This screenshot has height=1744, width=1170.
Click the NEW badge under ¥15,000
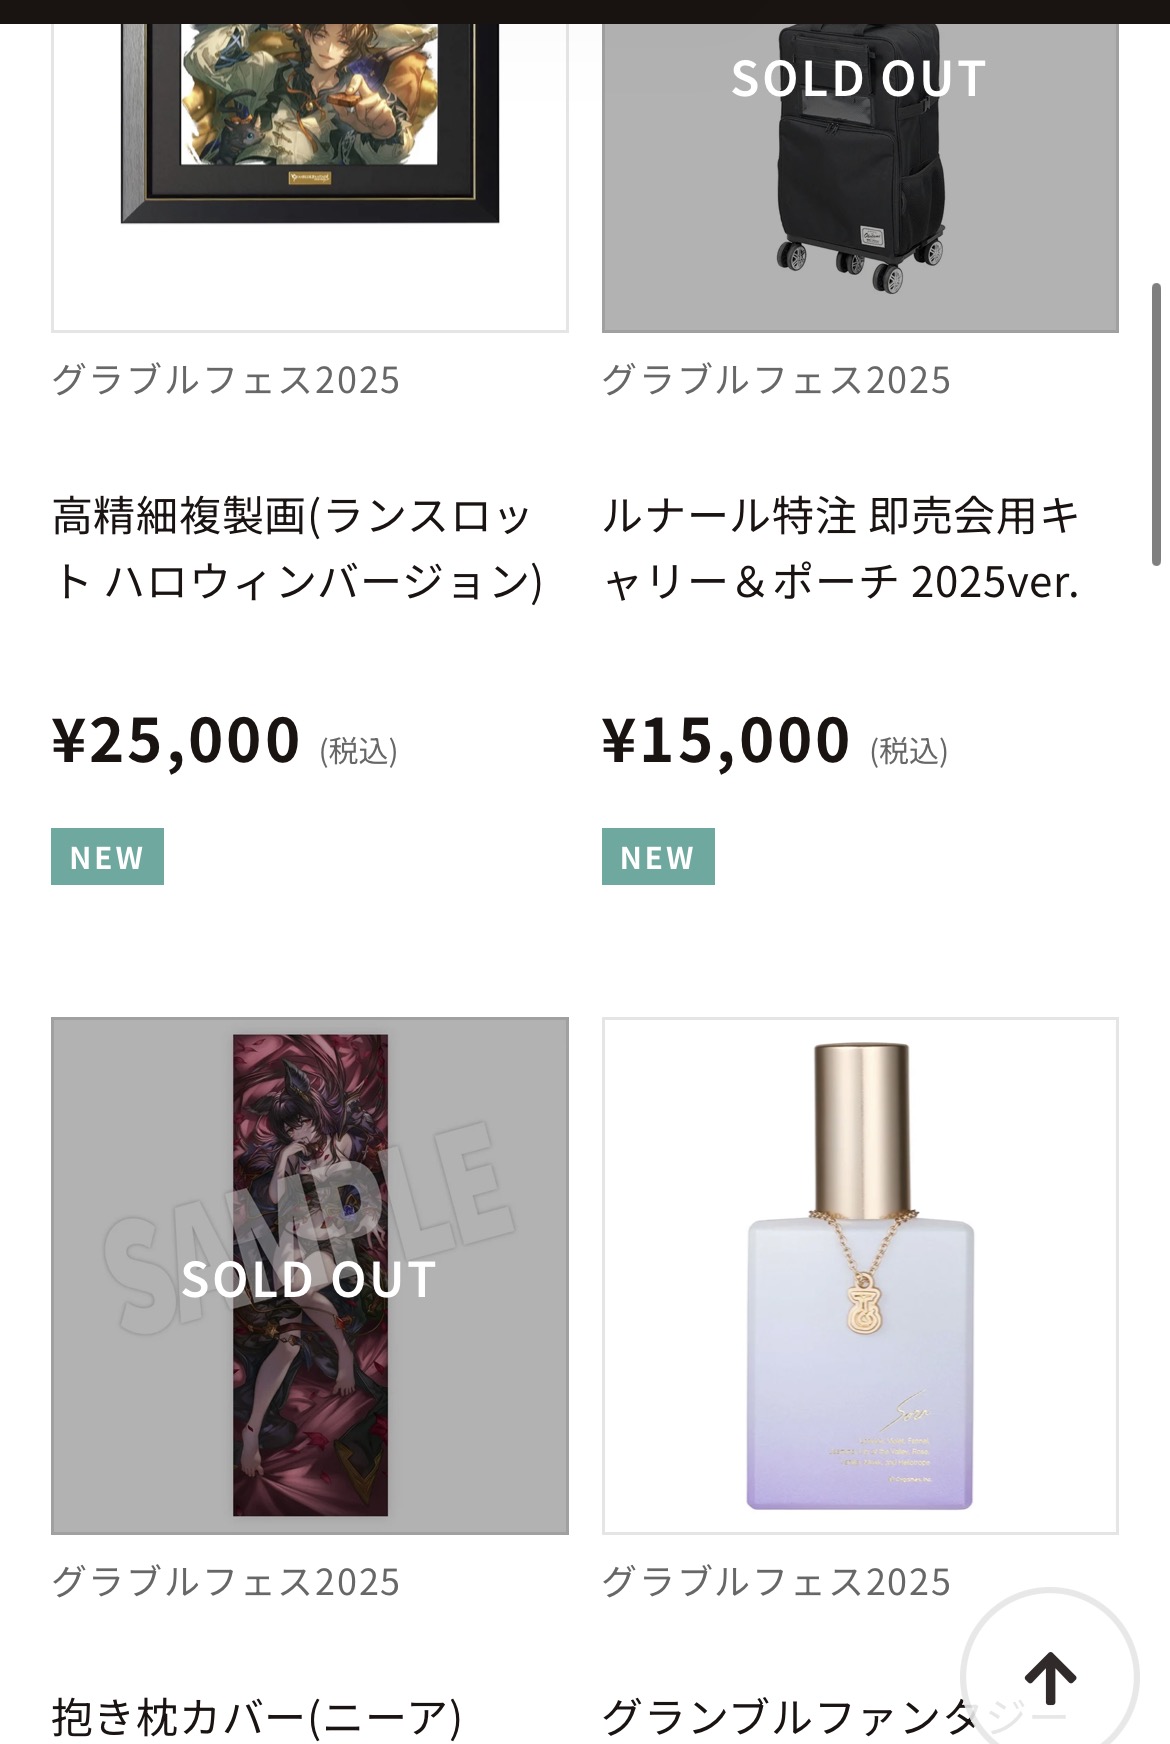pos(657,857)
